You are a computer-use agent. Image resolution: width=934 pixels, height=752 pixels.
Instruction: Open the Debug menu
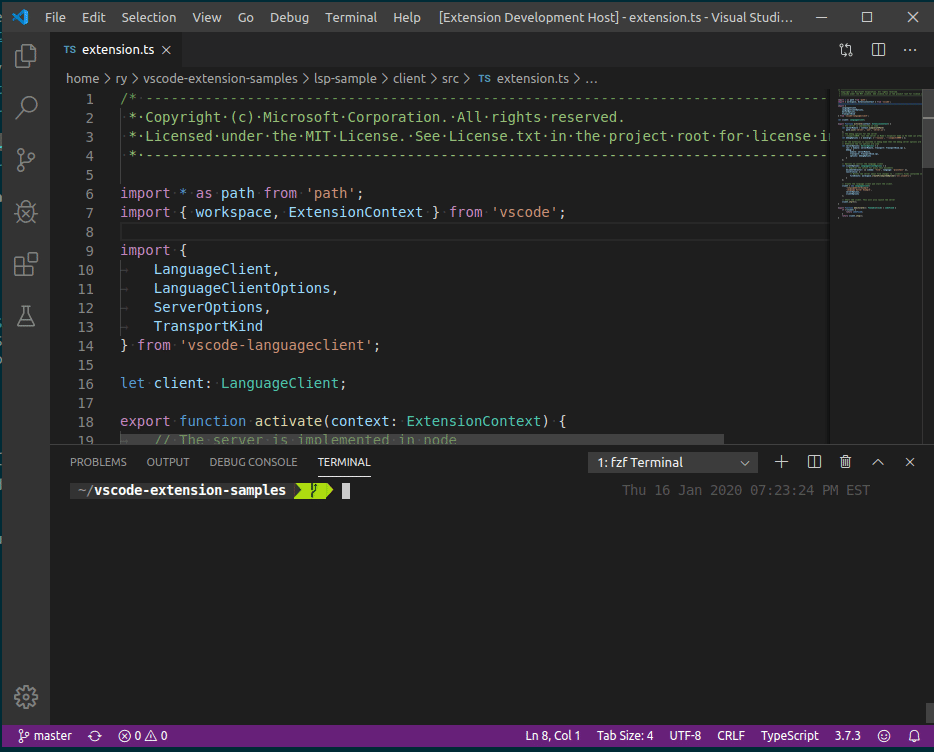pyautogui.click(x=289, y=17)
